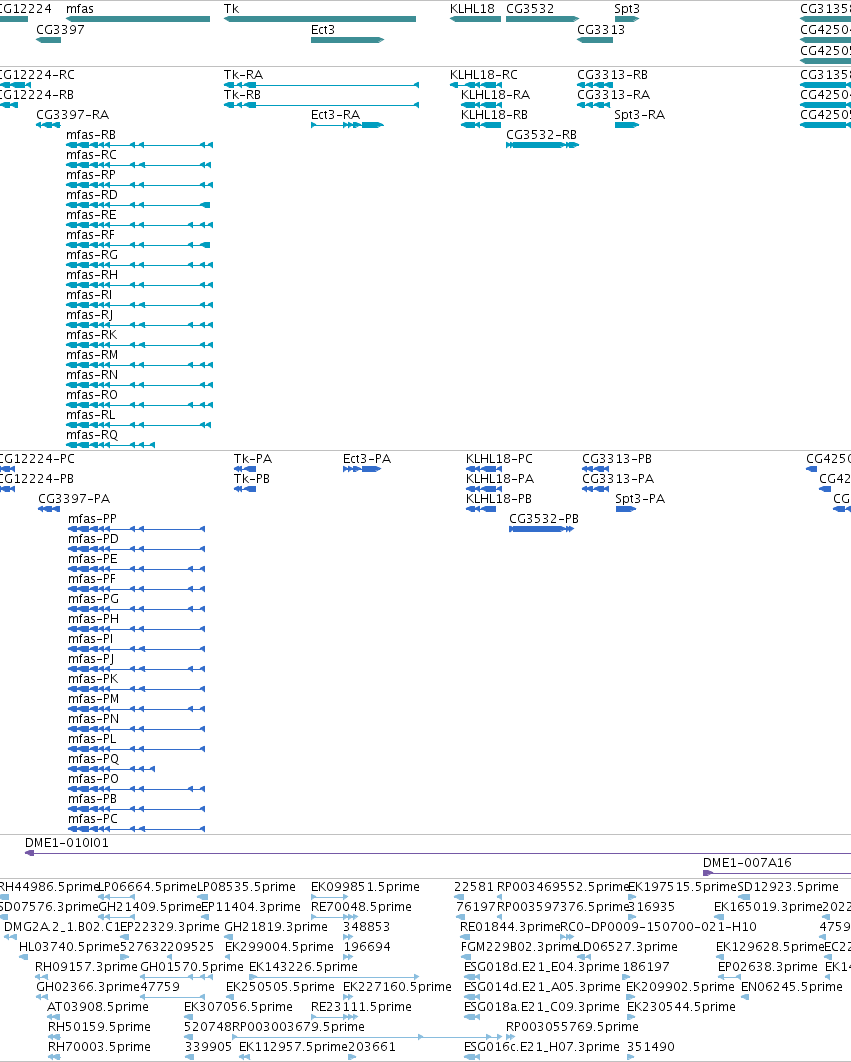
Task: Select the EK112957.5prime EST label
Action: pyautogui.click(x=293, y=1046)
